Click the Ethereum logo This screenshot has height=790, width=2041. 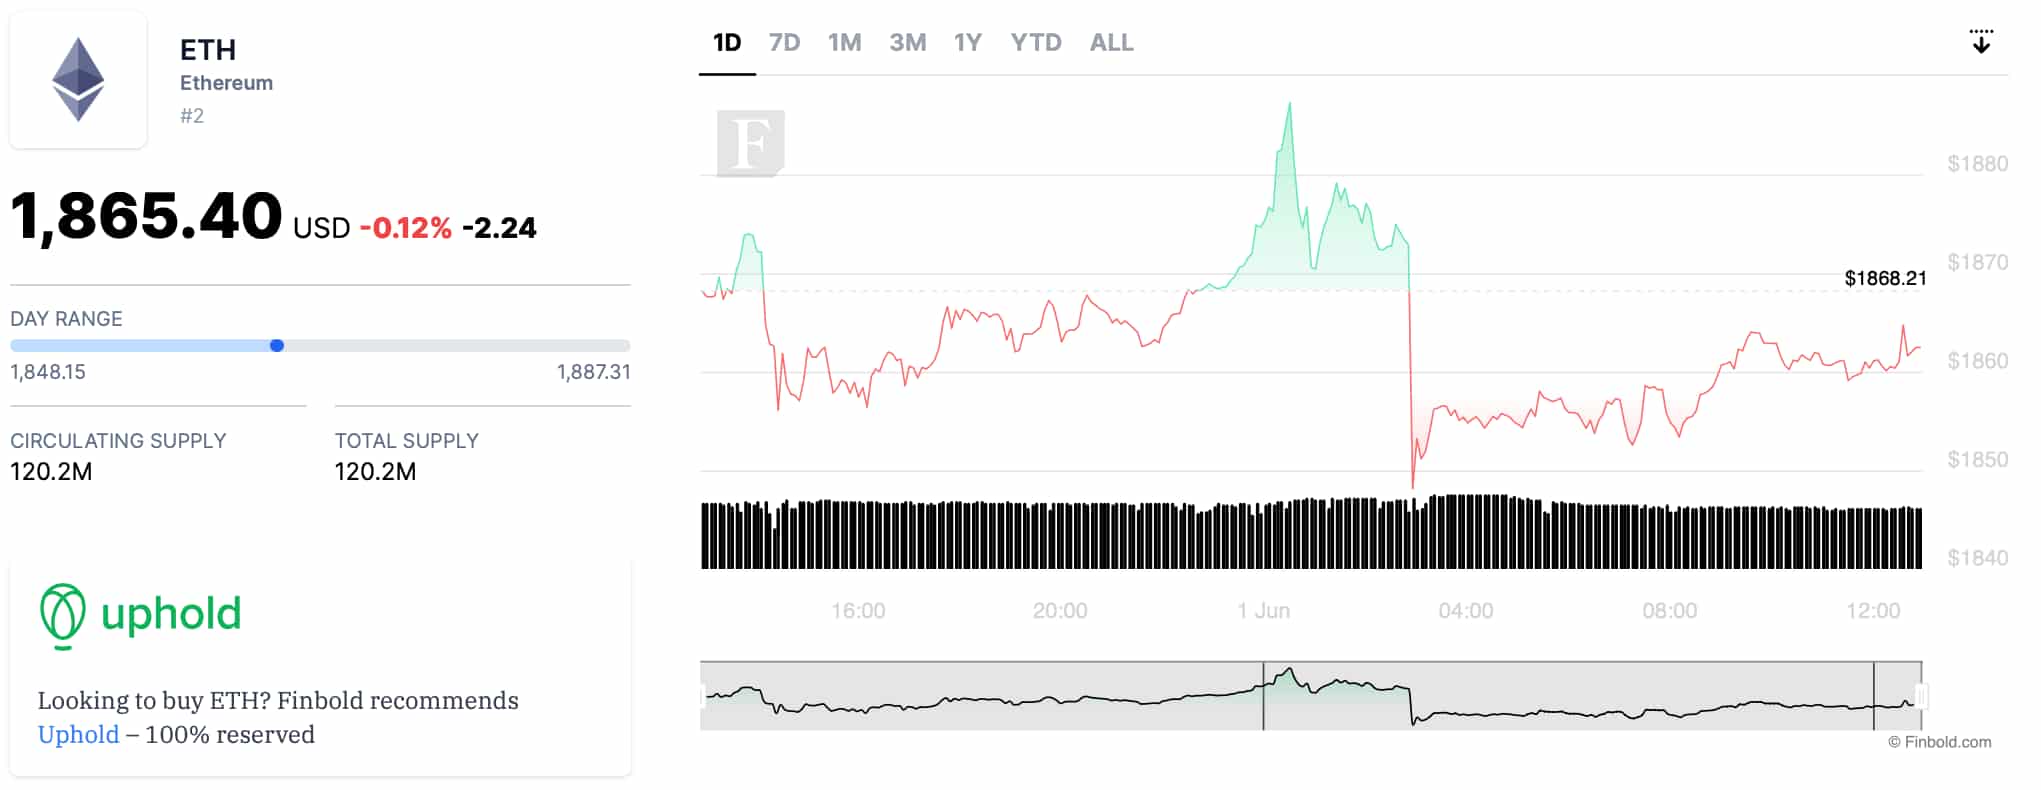(x=78, y=80)
